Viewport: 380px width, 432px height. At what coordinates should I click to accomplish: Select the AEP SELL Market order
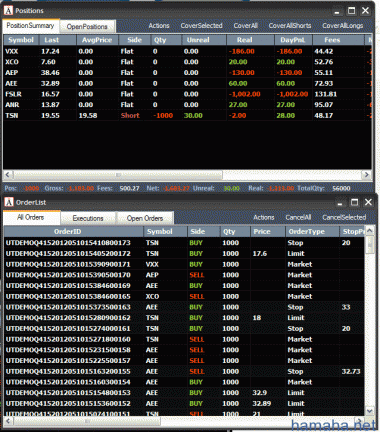tap(184, 275)
